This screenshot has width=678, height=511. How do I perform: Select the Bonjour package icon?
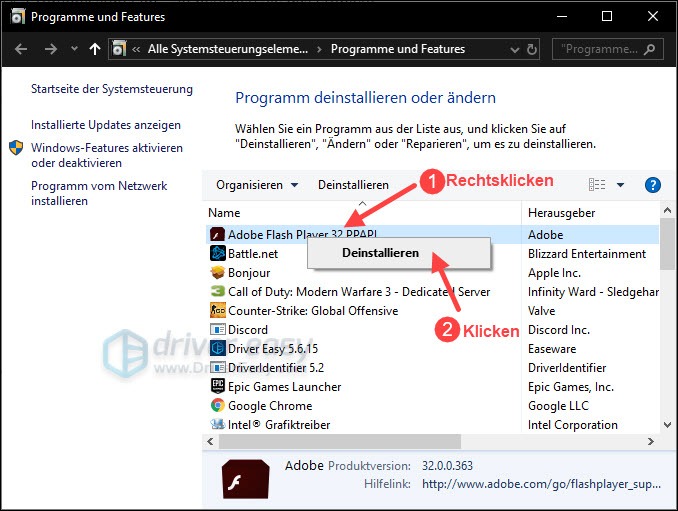click(x=217, y=272)
